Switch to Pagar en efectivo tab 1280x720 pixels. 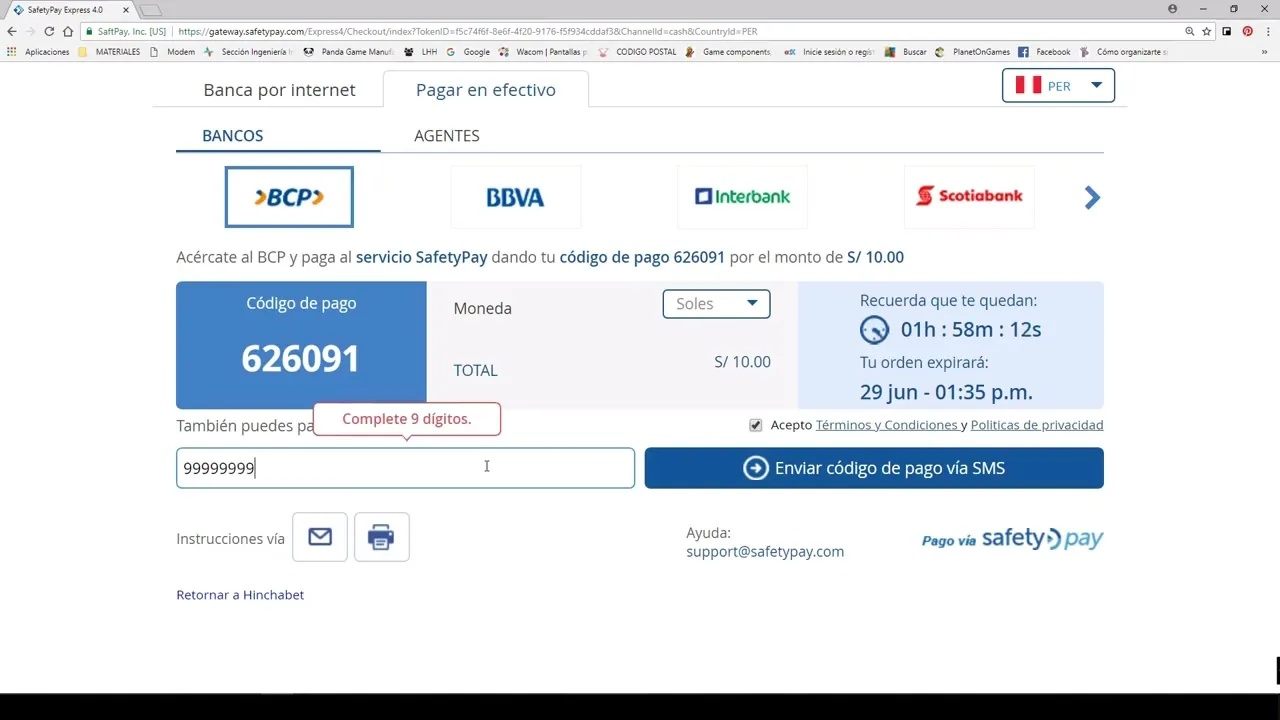point(486,89)
